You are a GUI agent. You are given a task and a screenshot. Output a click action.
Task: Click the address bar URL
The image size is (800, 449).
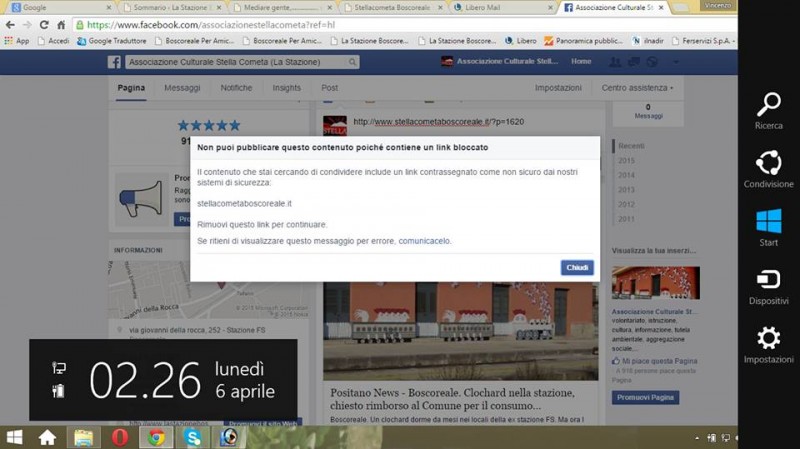pyautogui.click(x=211, y=24)
